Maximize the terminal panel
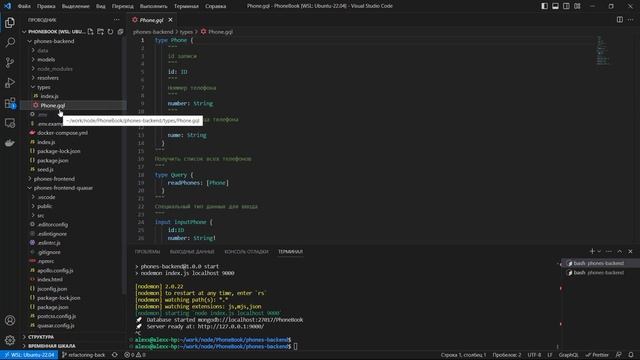Screen dimensions: 640x360 click(x=620, y=251)
